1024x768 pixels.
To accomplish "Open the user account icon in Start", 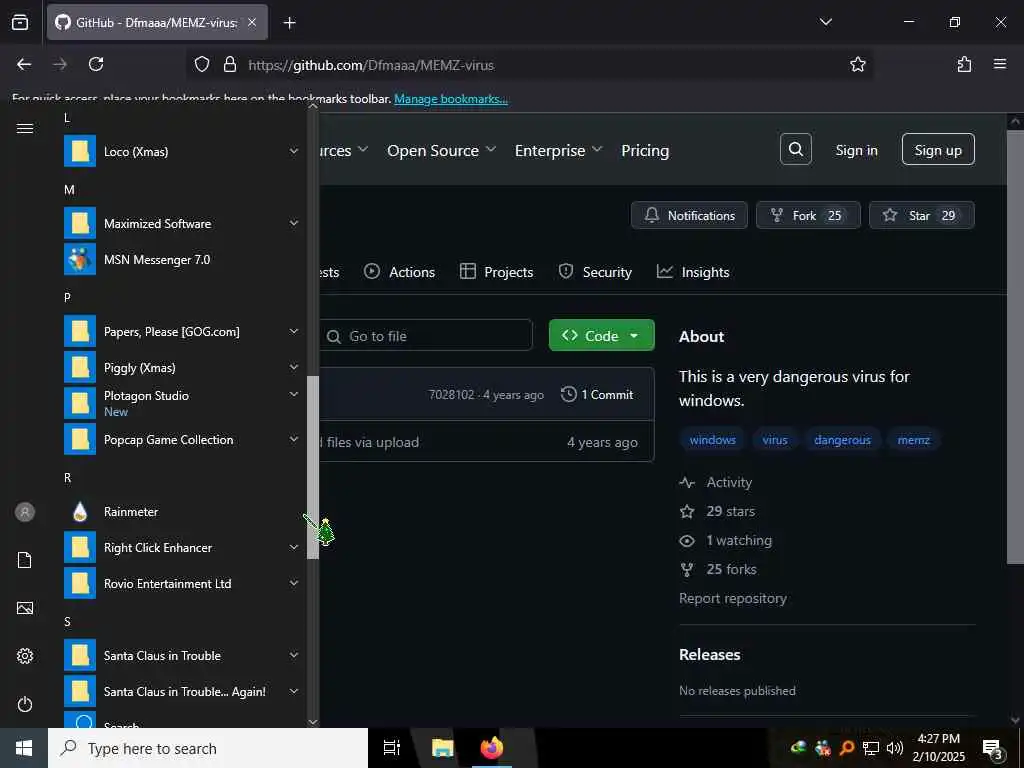I will coord(25,512).
